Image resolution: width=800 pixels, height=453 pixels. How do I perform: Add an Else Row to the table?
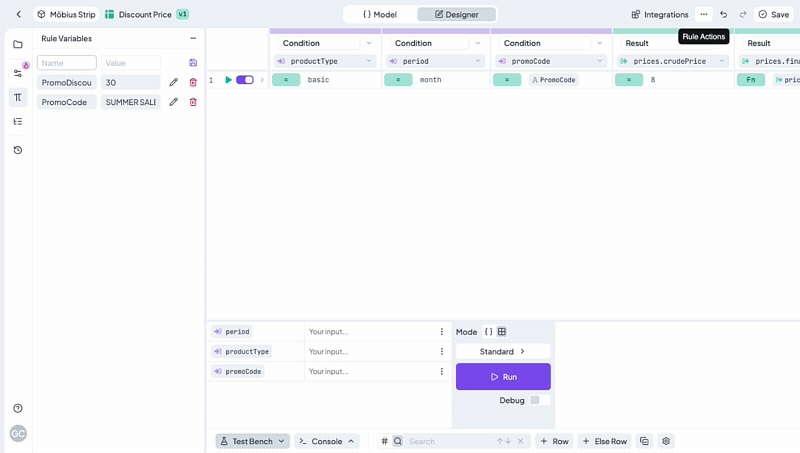coord(604,441)
